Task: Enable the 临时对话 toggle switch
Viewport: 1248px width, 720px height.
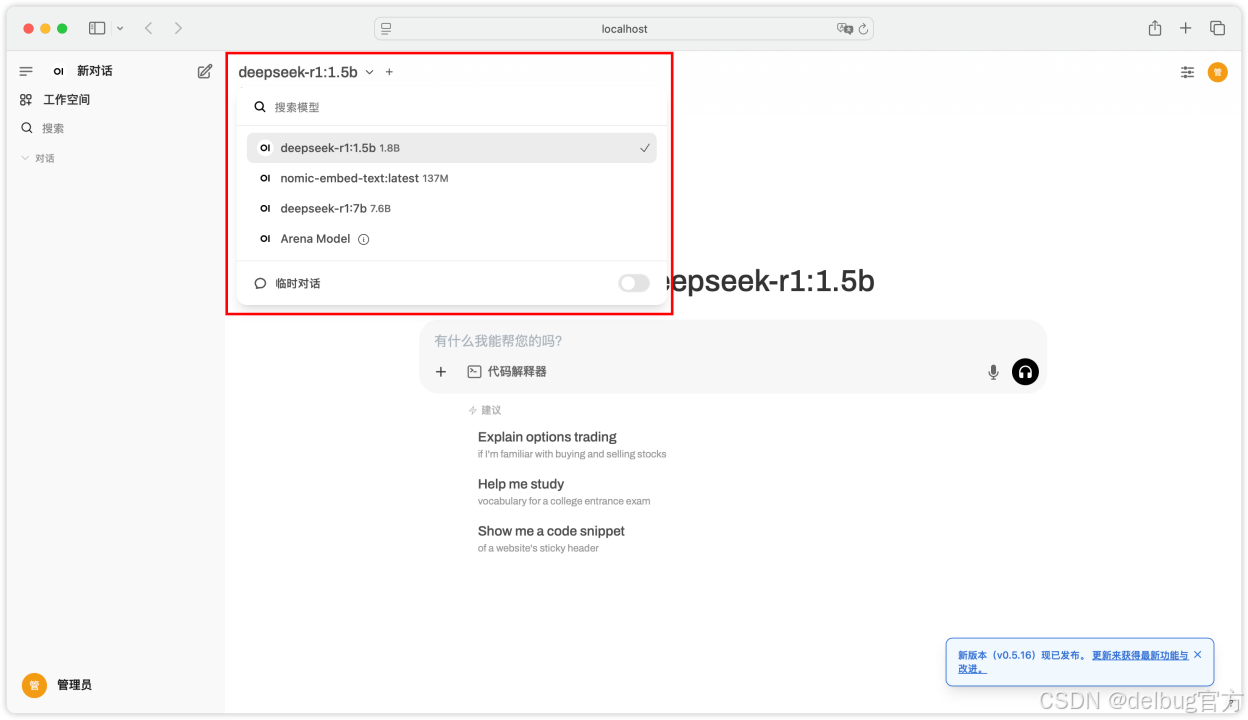Action: [x=634, y=283]
